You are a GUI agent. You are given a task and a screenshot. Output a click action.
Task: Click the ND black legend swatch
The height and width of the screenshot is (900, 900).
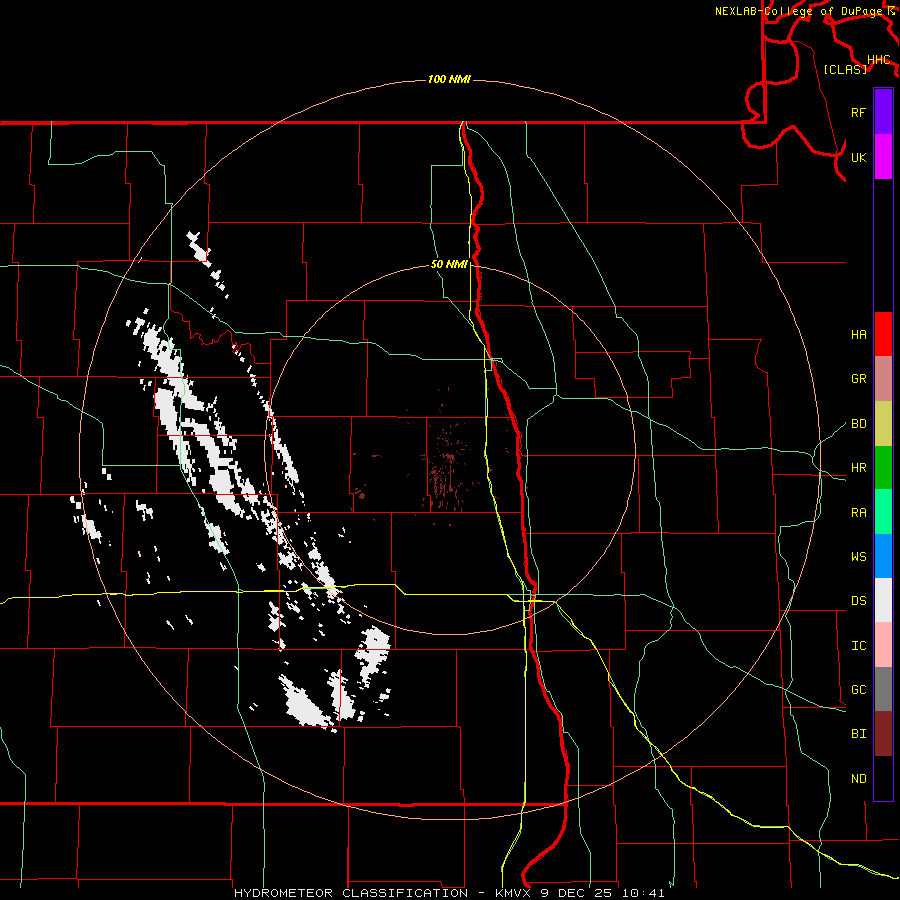pyautogui.click(x=883, y=778)
